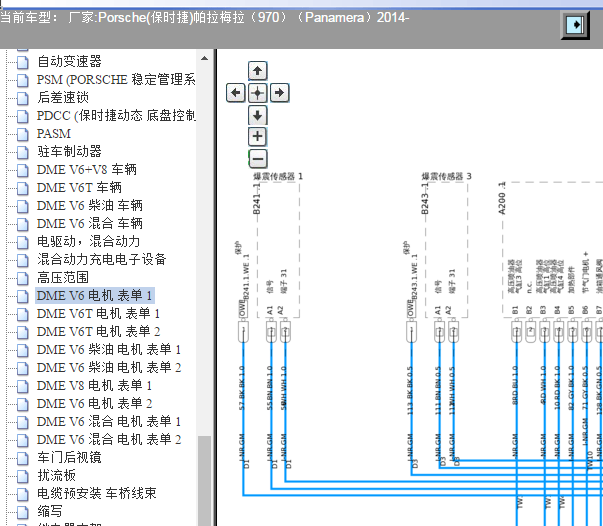Select highlighted DME V6 电机 表单 1
This screenshot has height=526, width=603.
[95, 295]
